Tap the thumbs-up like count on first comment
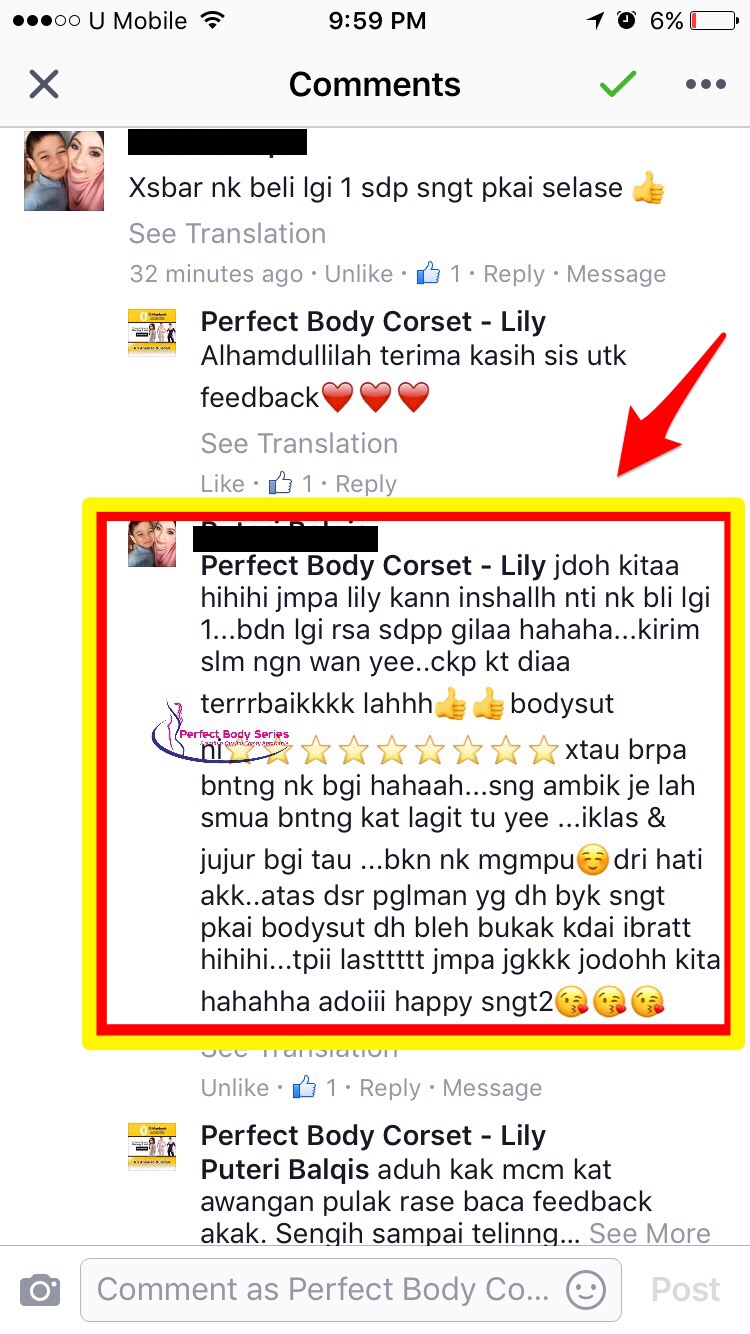 [439, 273]
